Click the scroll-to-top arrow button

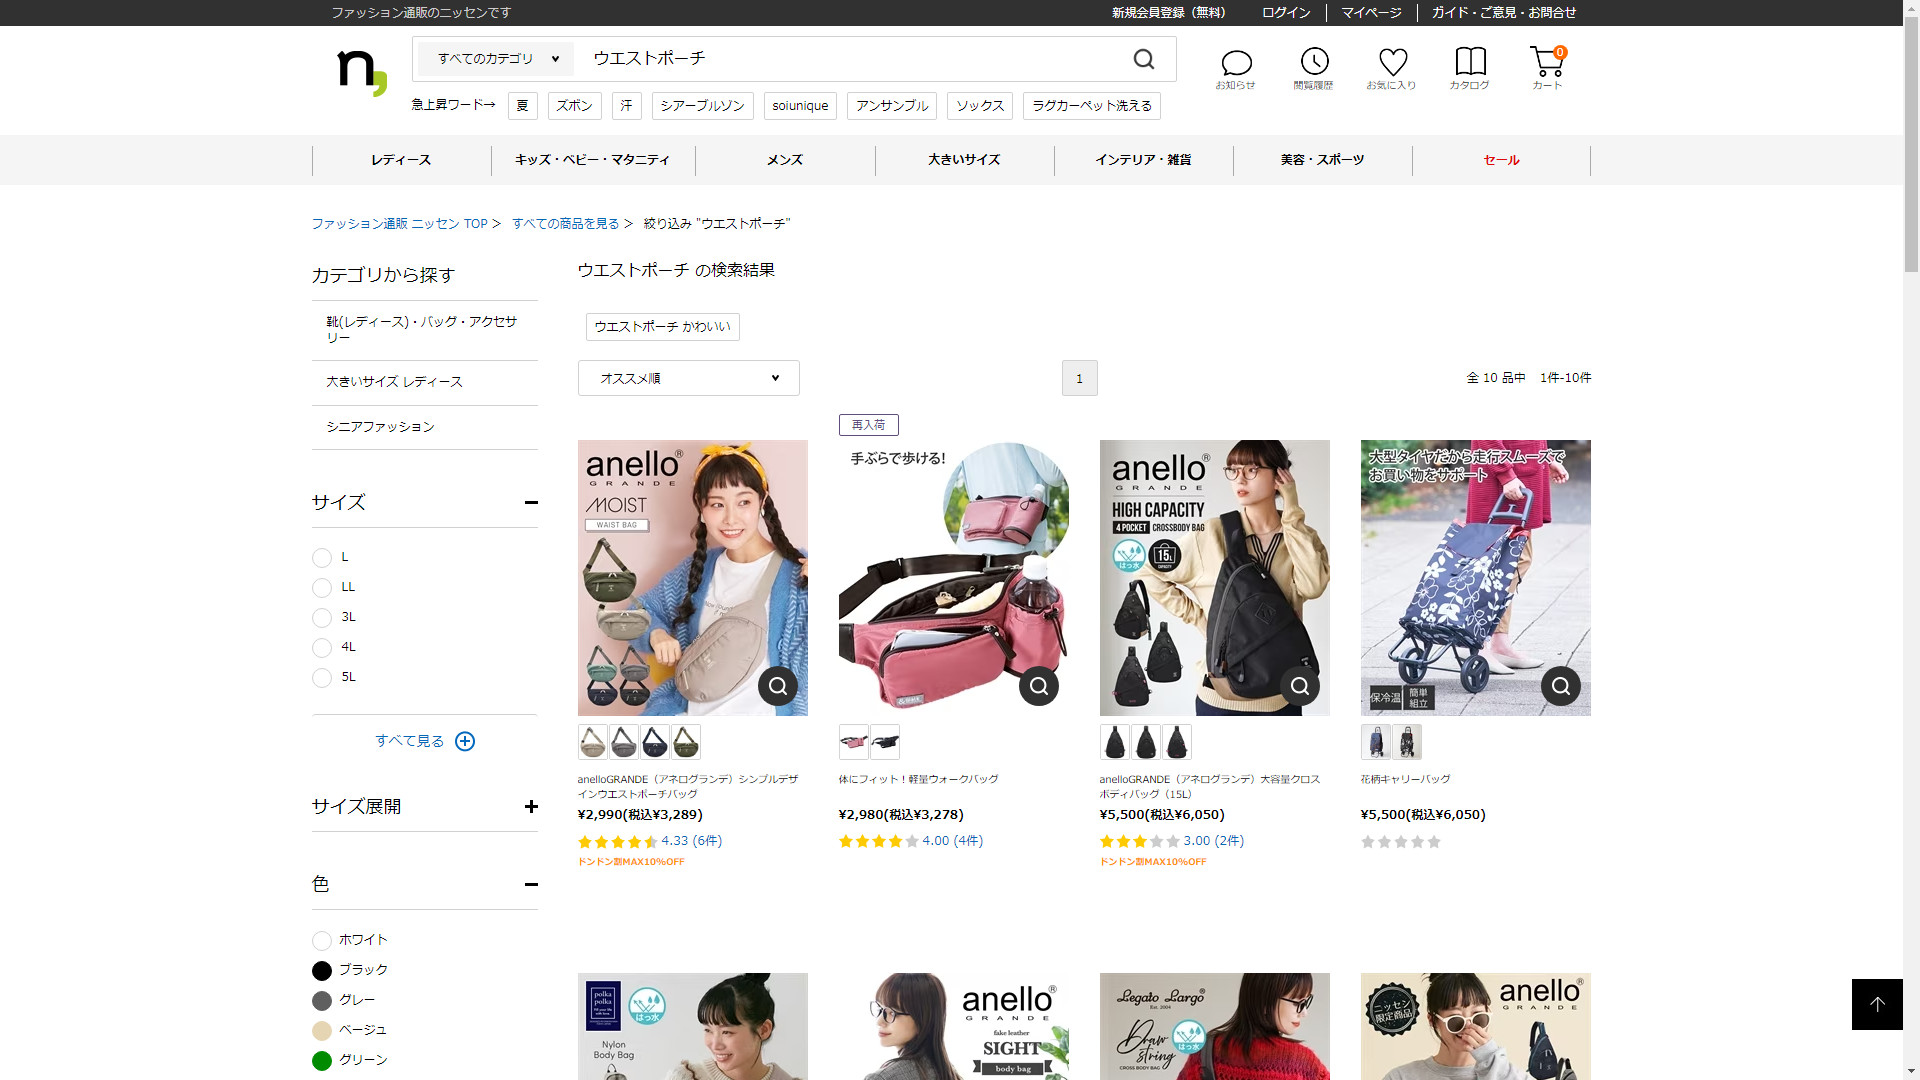click(1876, 1004)
